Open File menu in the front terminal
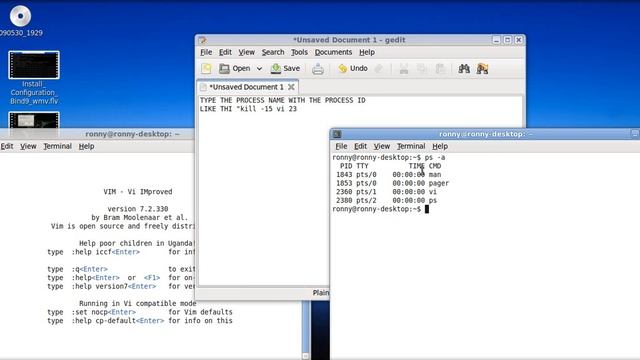Viewport: 640px width, 360px height. (x=341, y=146)
